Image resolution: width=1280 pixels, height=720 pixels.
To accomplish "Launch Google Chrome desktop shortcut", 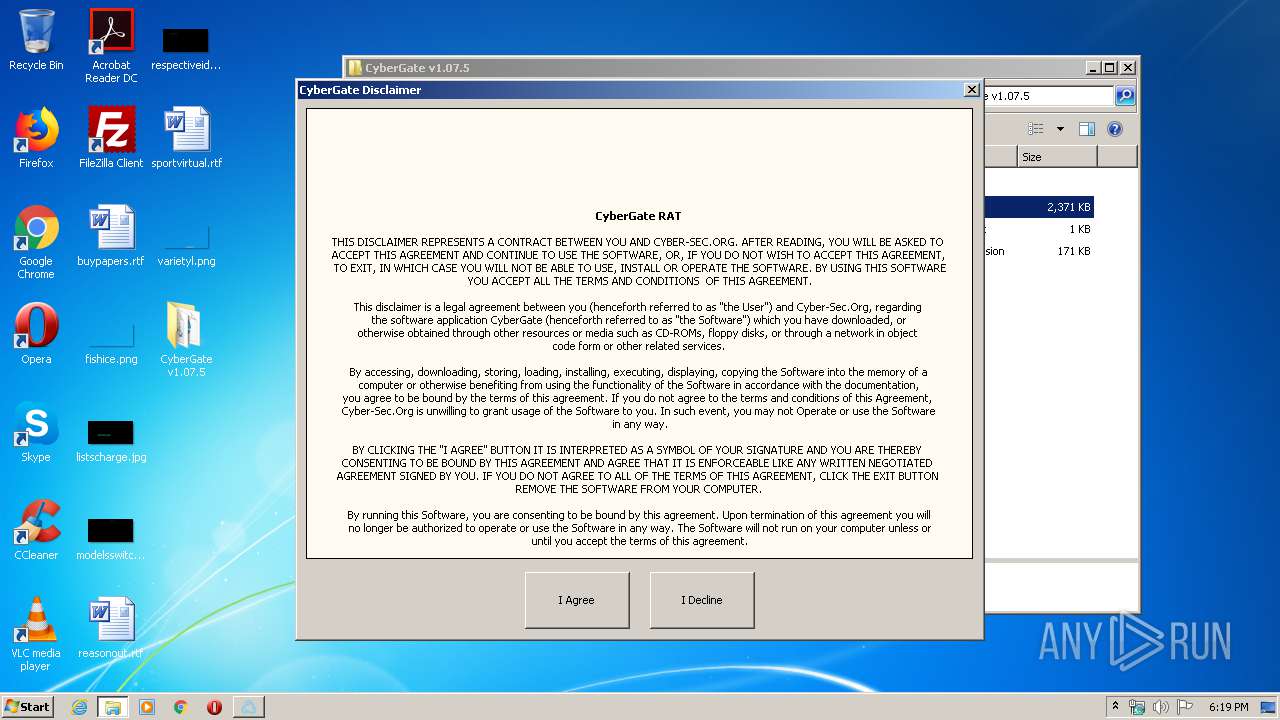I will (x=36, y=242).
